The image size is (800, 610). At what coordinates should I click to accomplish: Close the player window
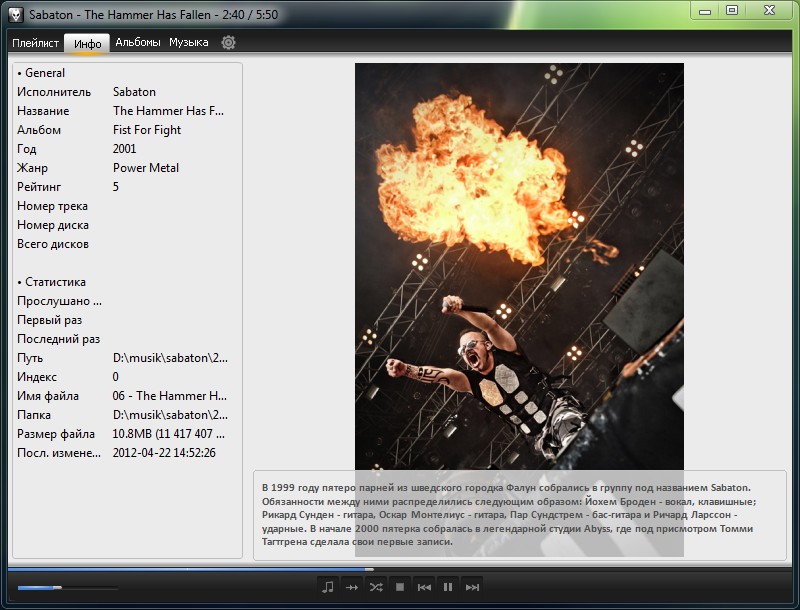click(769, 11)
